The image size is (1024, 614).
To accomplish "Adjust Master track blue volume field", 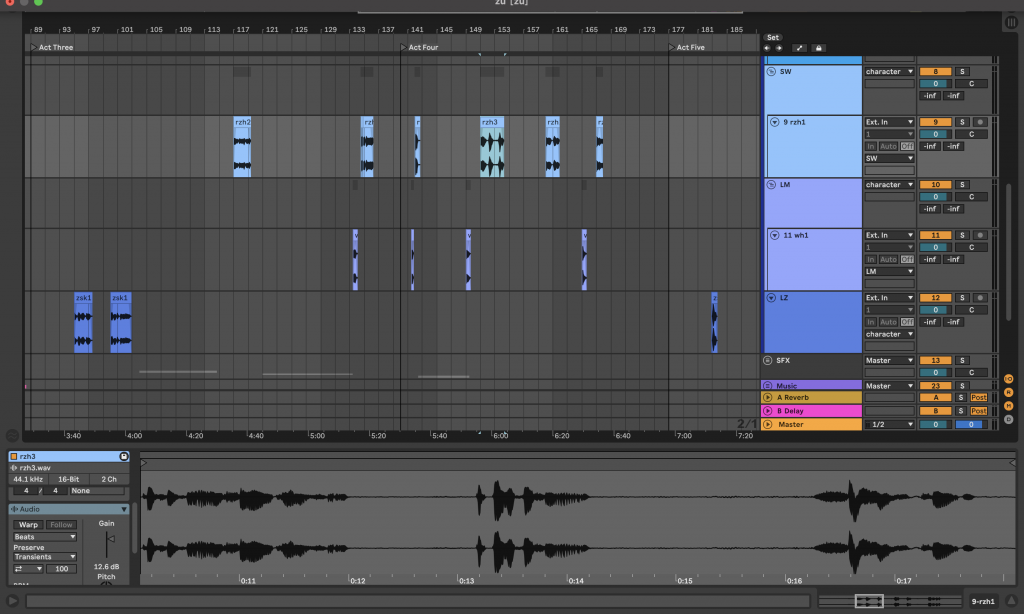I will pyautogui.click(x=970, y=425).
